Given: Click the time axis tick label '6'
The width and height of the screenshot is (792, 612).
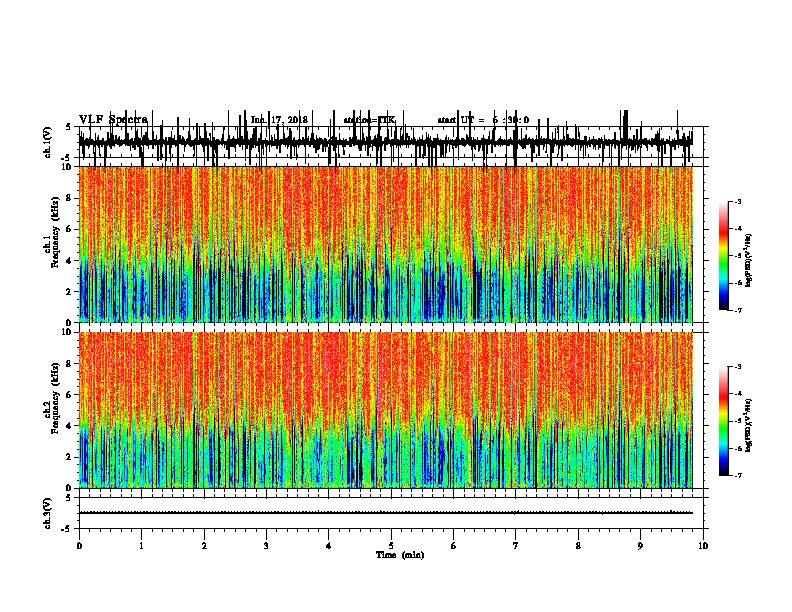Looking at the screenshot, I should click(x=454, y=546).
